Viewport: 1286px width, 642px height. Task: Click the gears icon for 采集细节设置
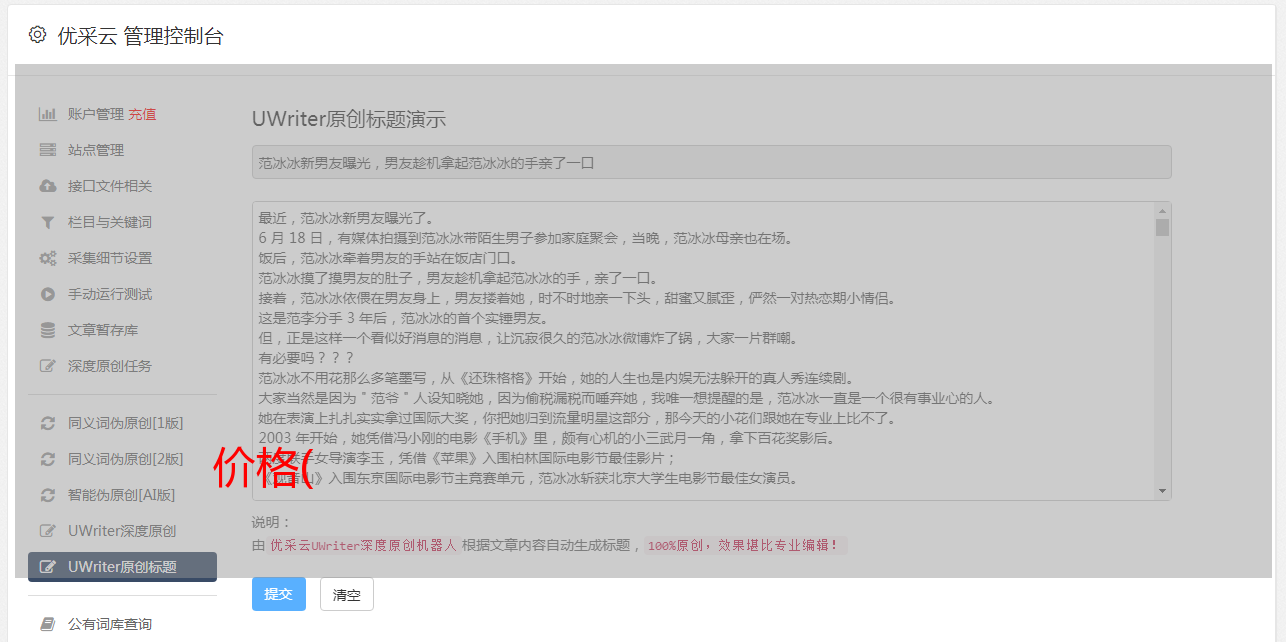pyautogui.click(x=47, y=258)
